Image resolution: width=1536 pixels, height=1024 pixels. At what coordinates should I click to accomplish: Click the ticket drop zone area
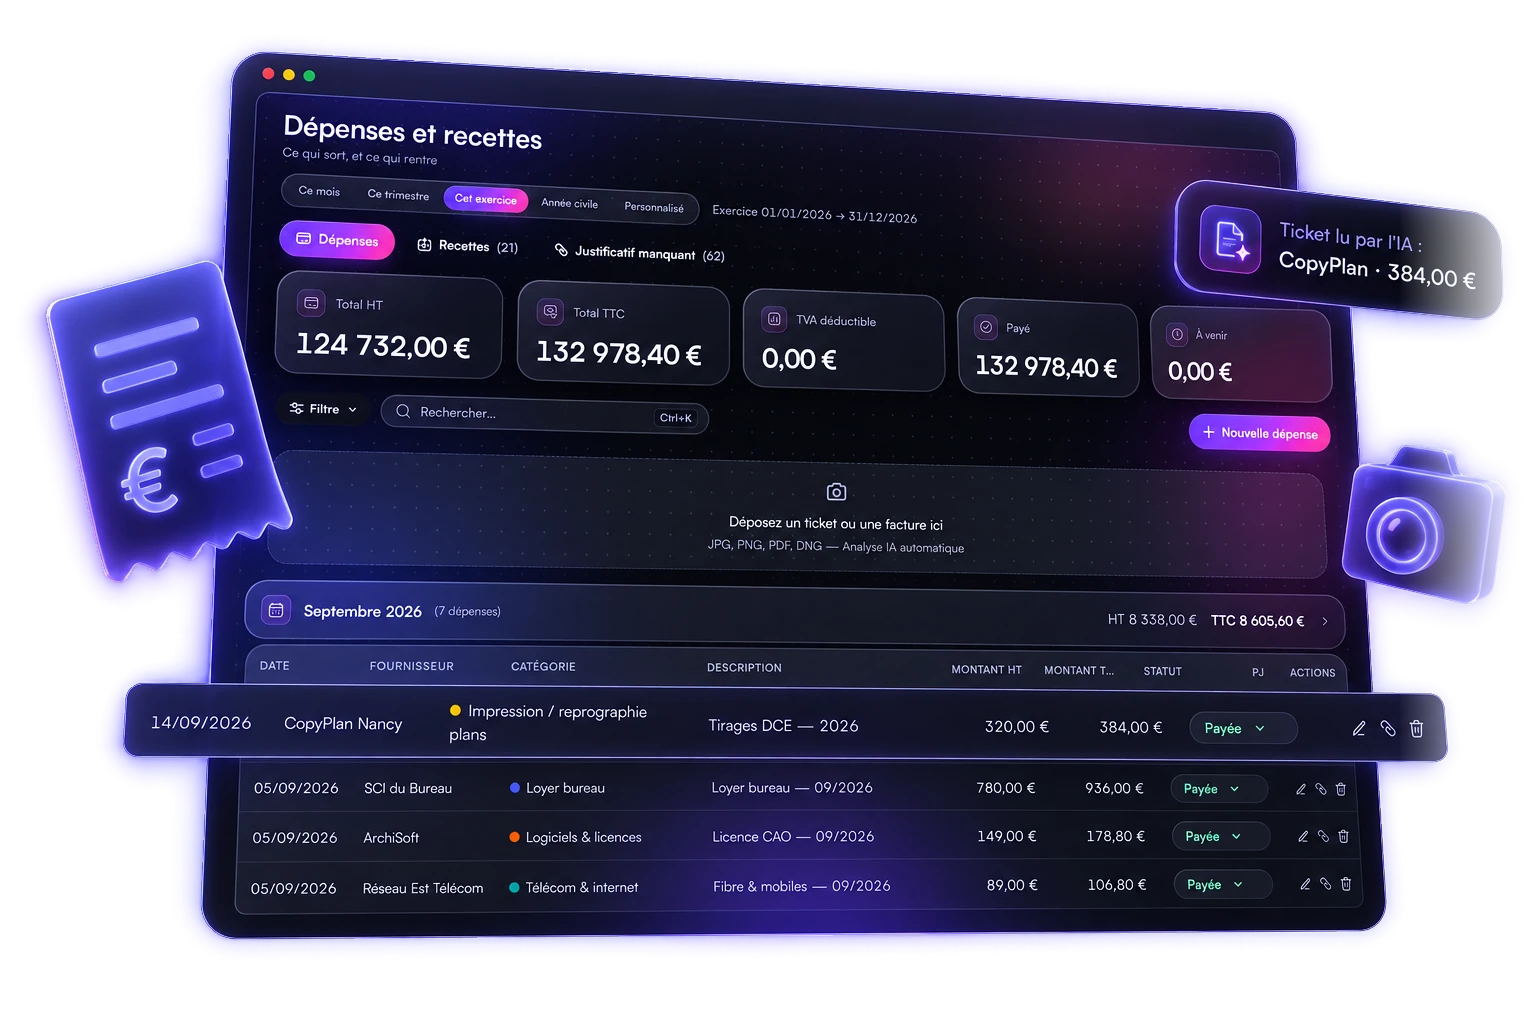[x=797, y=515]
